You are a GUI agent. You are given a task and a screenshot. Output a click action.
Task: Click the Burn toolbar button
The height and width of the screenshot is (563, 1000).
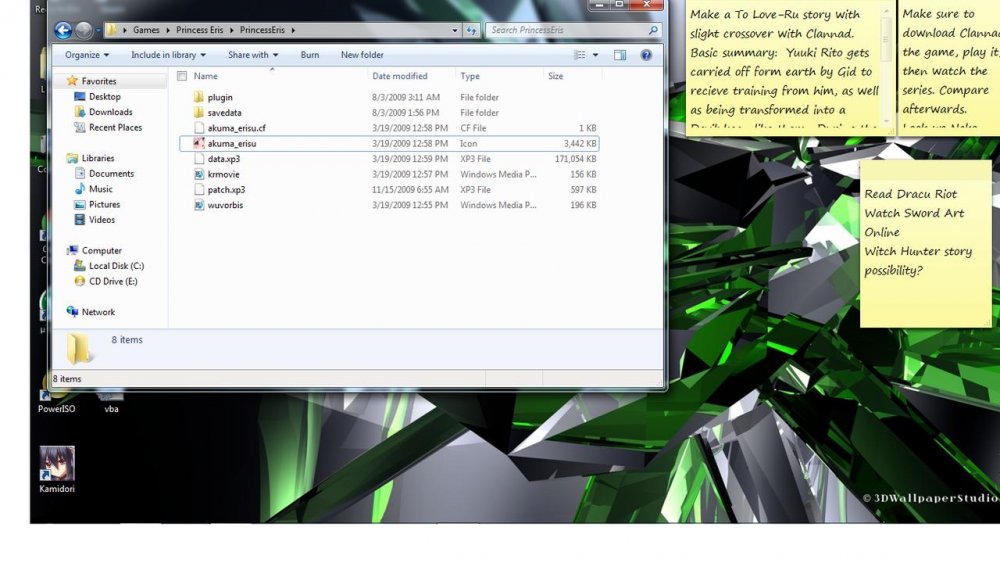pos(310,55)
